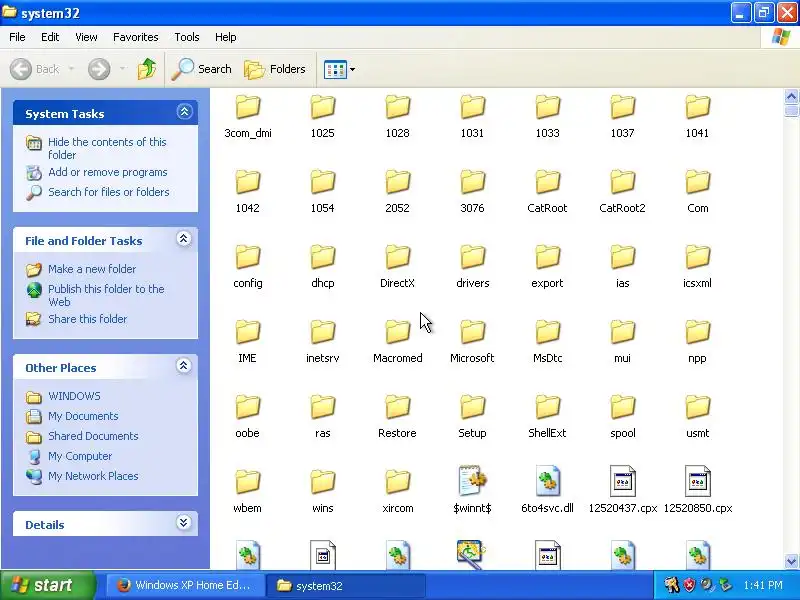Select the DirectX folder icon
800x600 pixels.
click(398, 257)
